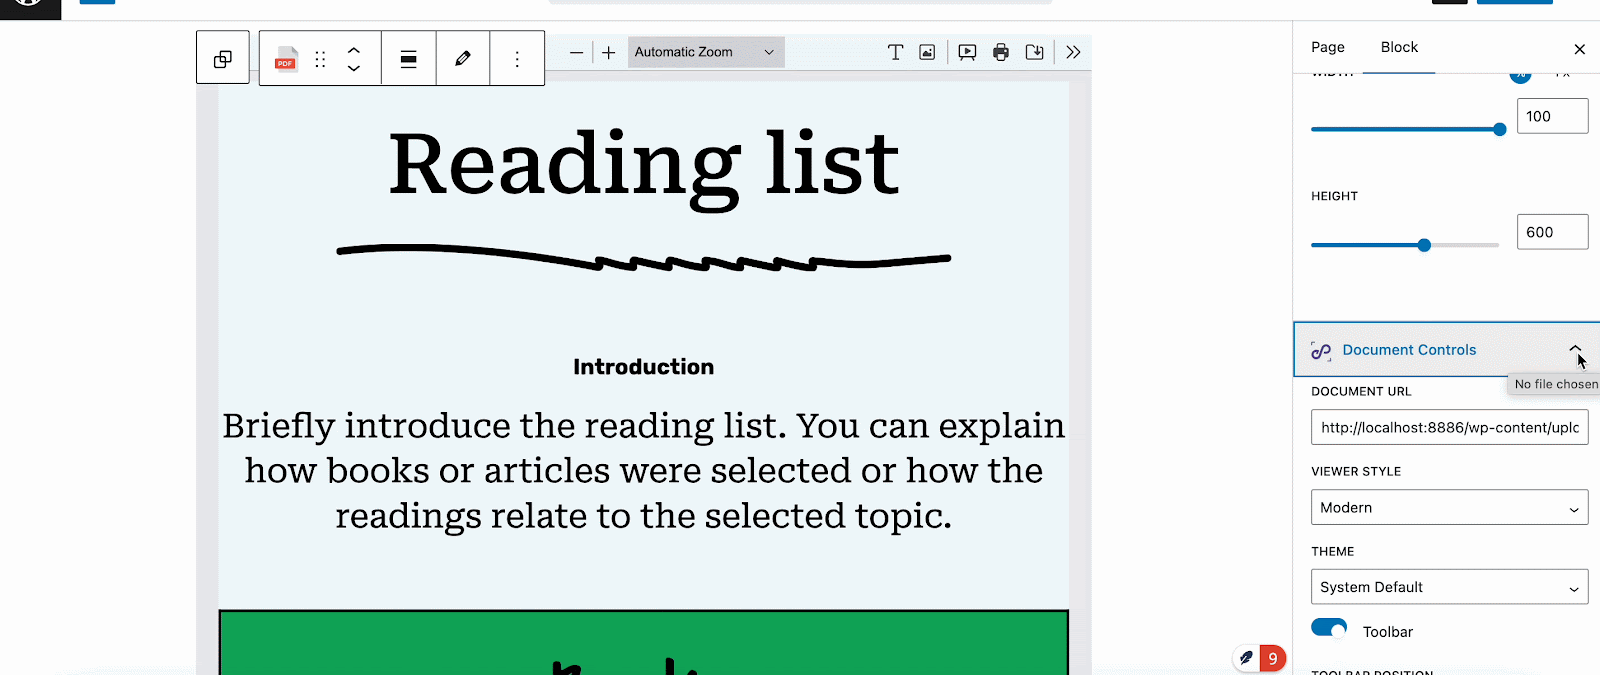Adjust the width slider
Viewport: 1600px width, 675px height.
tap(1405, 129)
